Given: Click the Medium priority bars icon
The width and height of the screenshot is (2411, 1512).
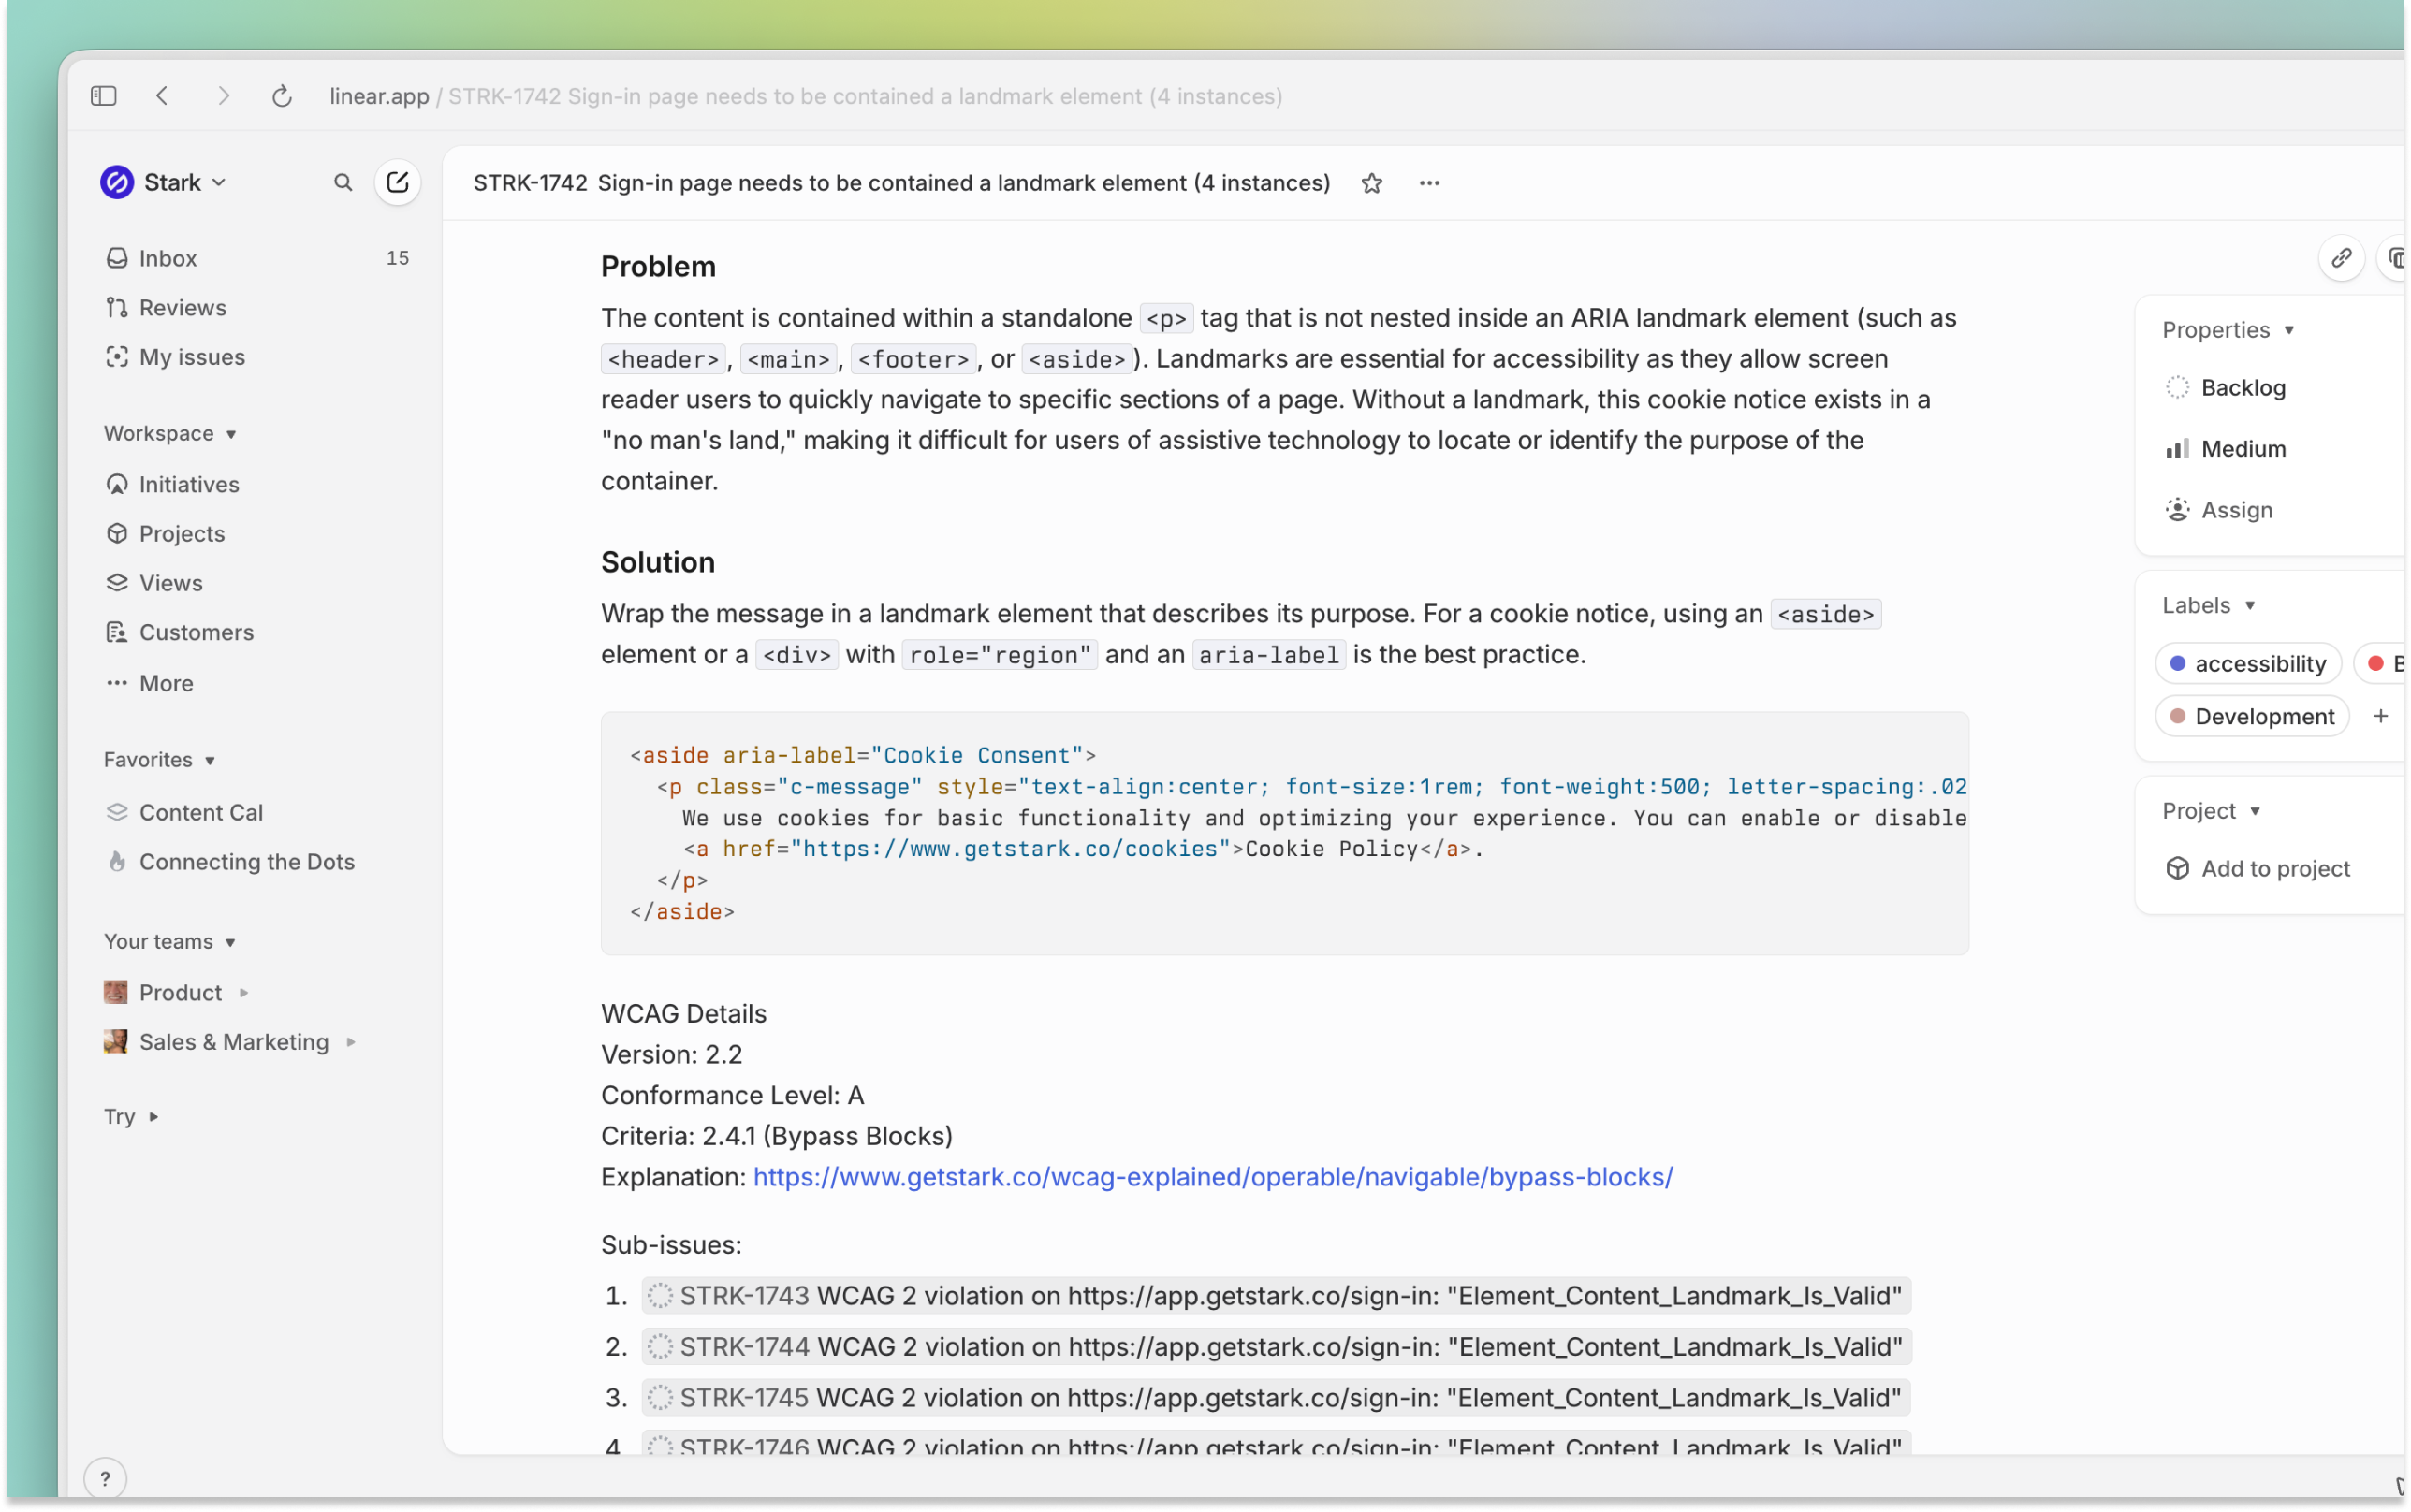Looking at the screenshot, I should tap(2178, 449).
